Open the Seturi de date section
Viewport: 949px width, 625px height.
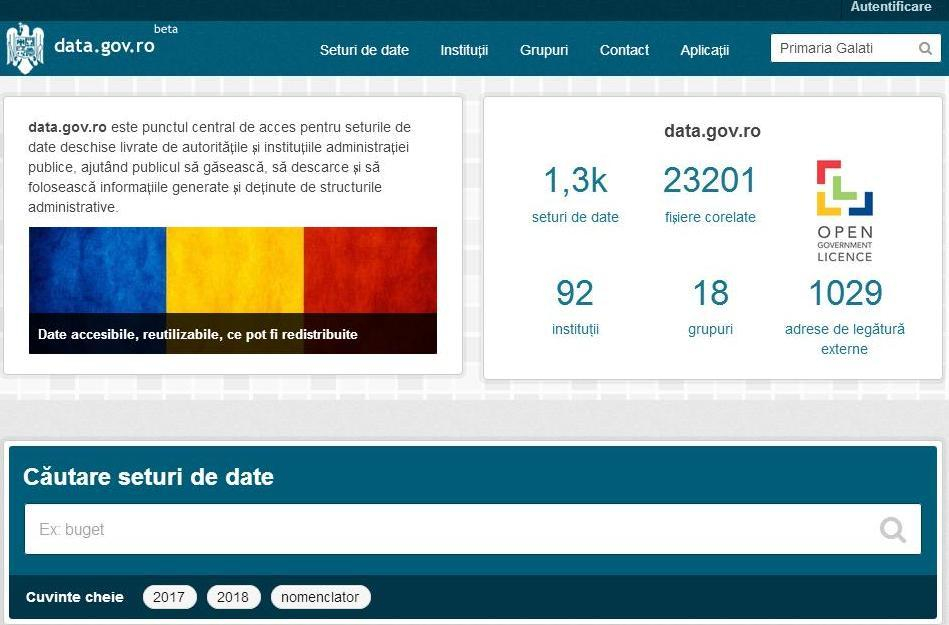point(364,49)
